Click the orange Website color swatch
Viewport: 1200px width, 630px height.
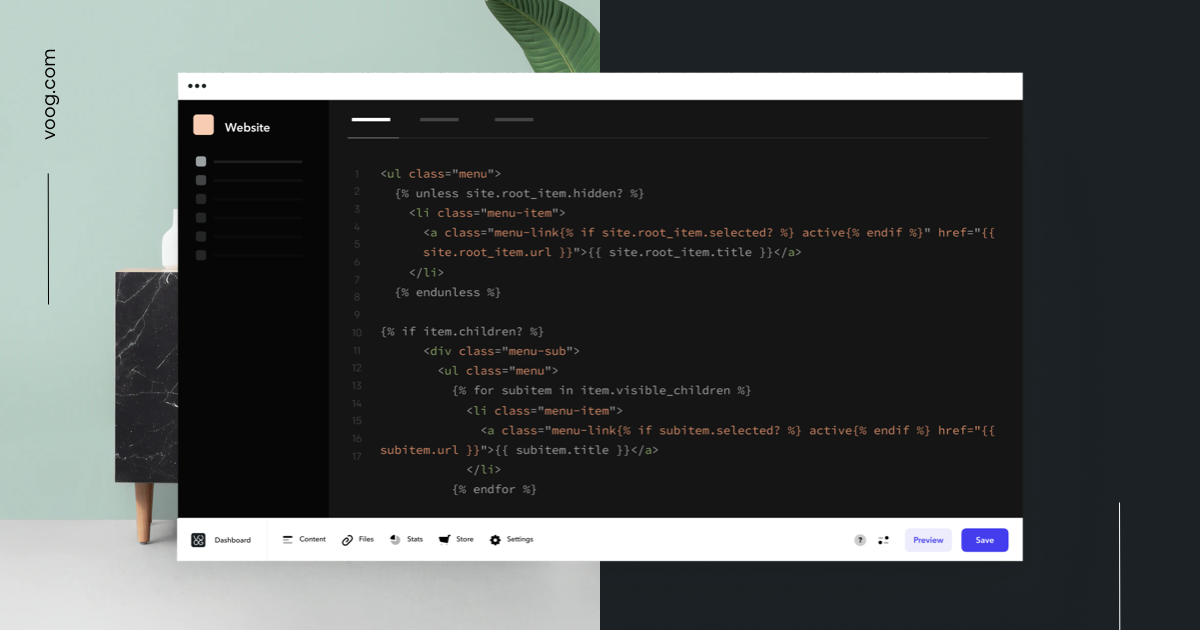tap(204, 126)
